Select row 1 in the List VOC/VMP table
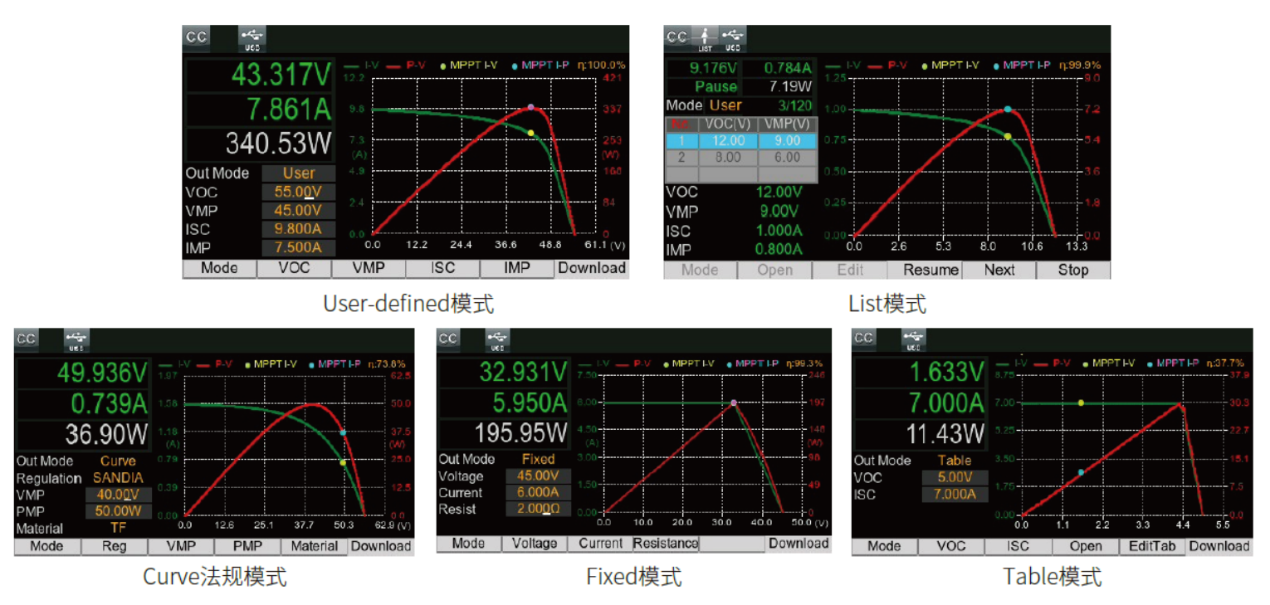 click(741, 141)
